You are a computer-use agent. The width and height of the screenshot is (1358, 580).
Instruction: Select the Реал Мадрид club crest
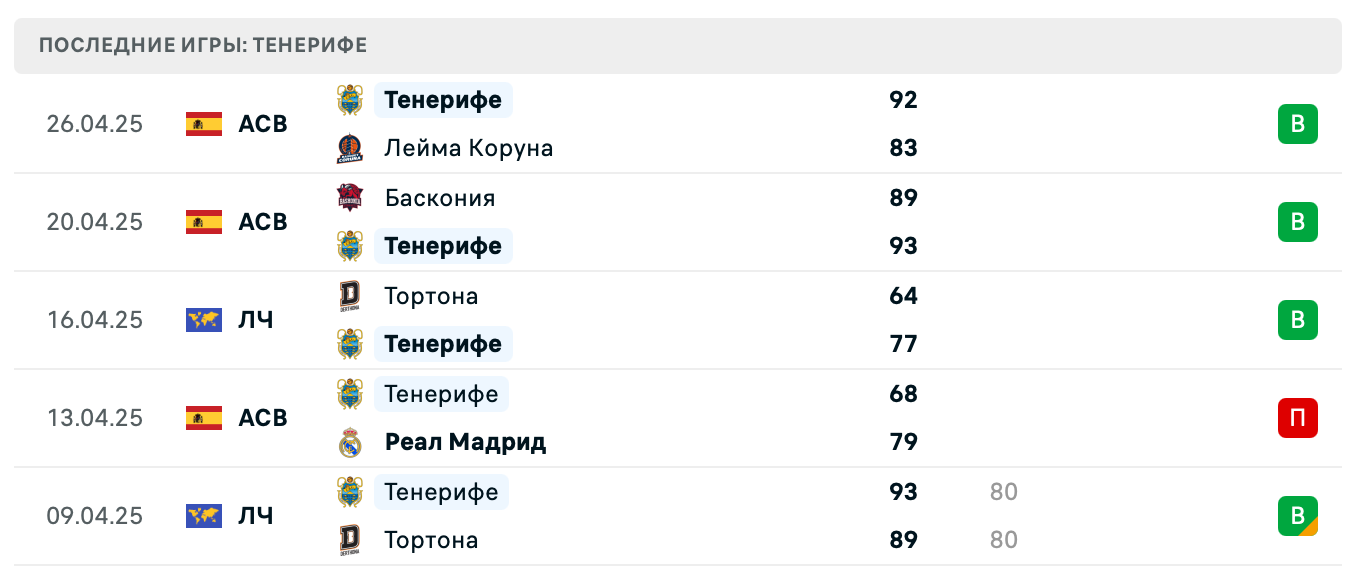(x=352, y=442)
